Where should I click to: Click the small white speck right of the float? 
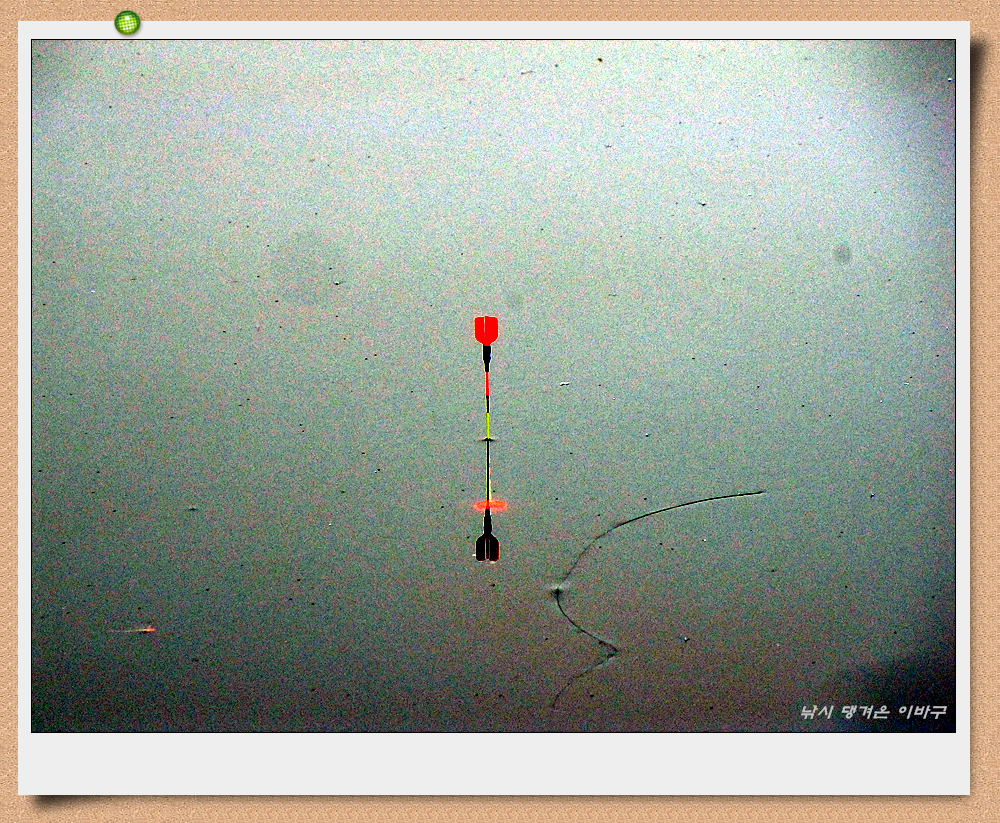click(564, 384)
